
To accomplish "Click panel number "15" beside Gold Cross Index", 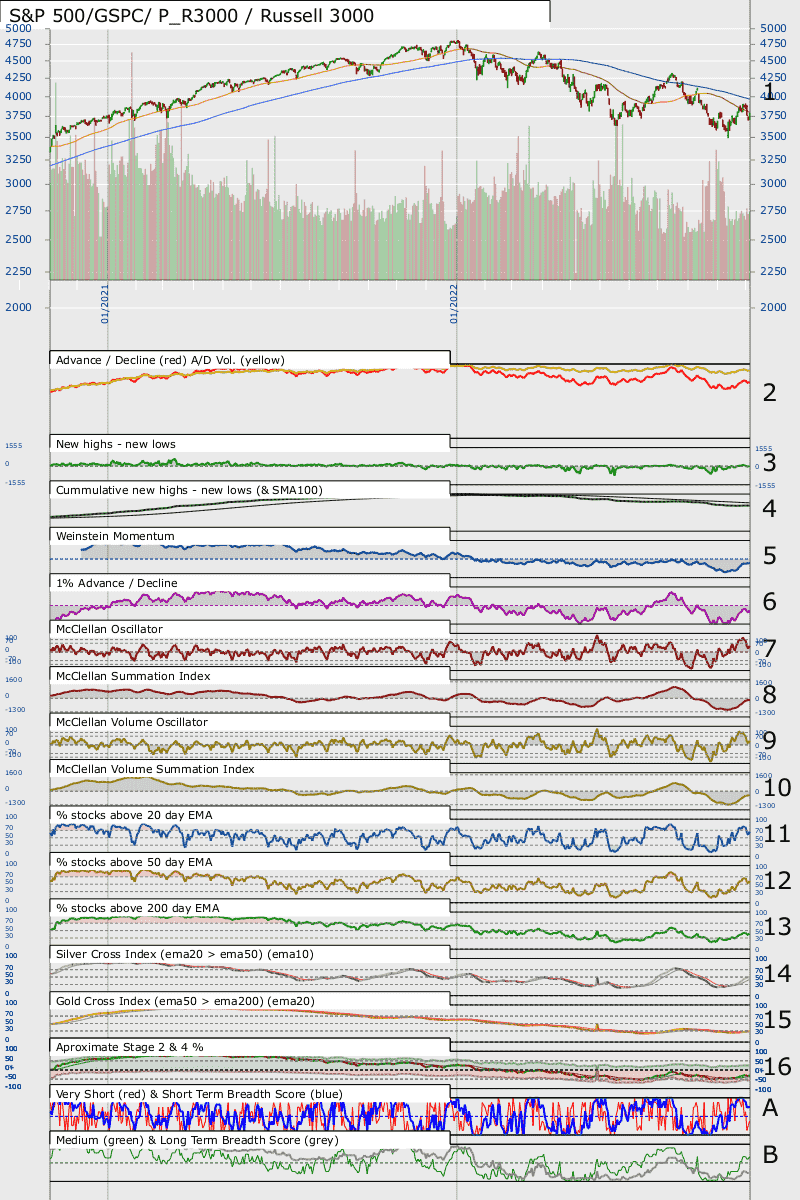I will tap(777, 1020).
